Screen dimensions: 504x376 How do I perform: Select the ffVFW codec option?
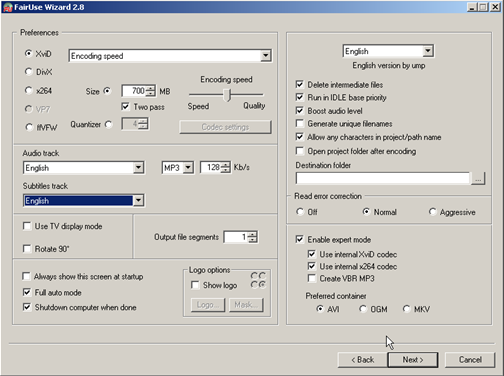29,127
